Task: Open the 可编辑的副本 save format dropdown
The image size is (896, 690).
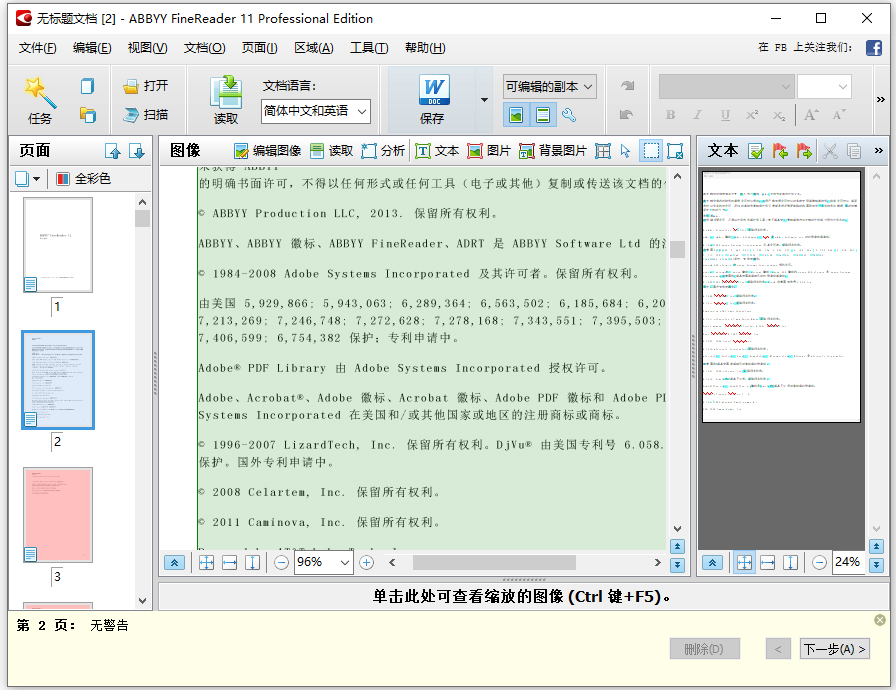Action: [549, 87]
